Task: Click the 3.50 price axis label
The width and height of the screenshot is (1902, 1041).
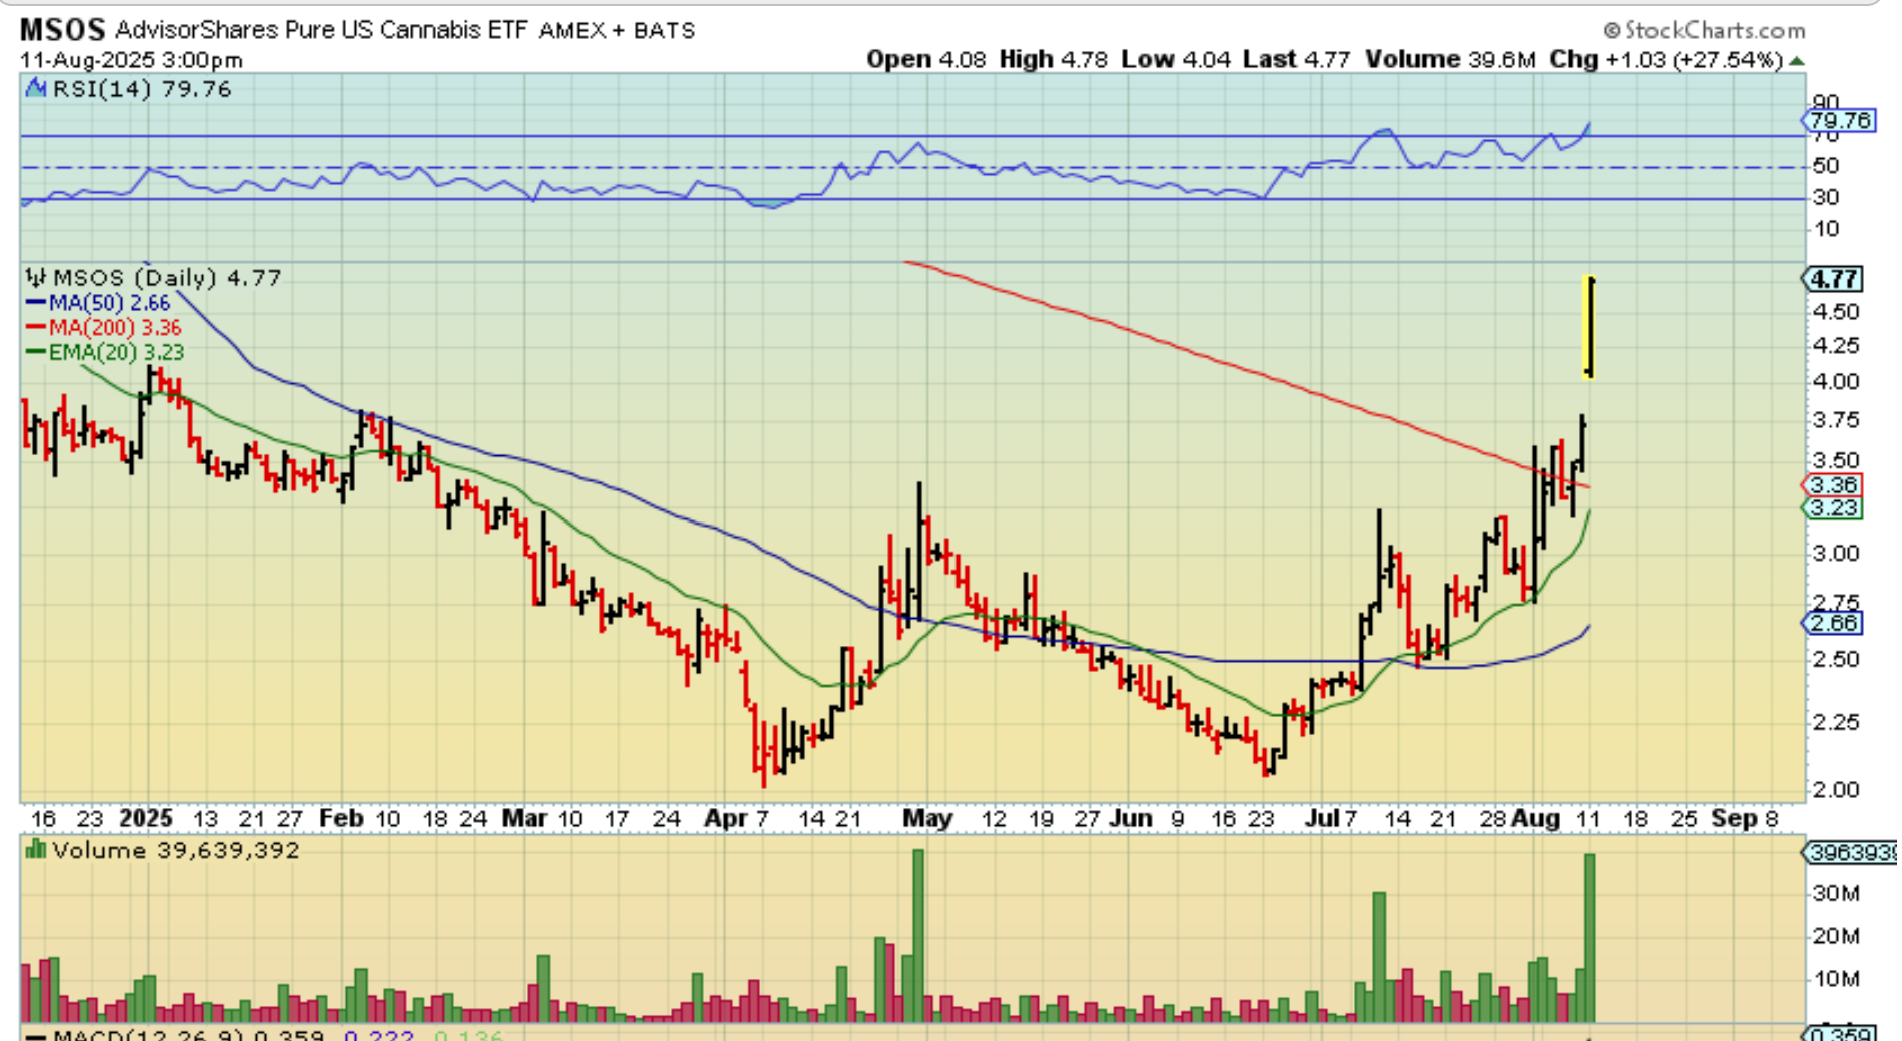Action: tap(1837, 461)
